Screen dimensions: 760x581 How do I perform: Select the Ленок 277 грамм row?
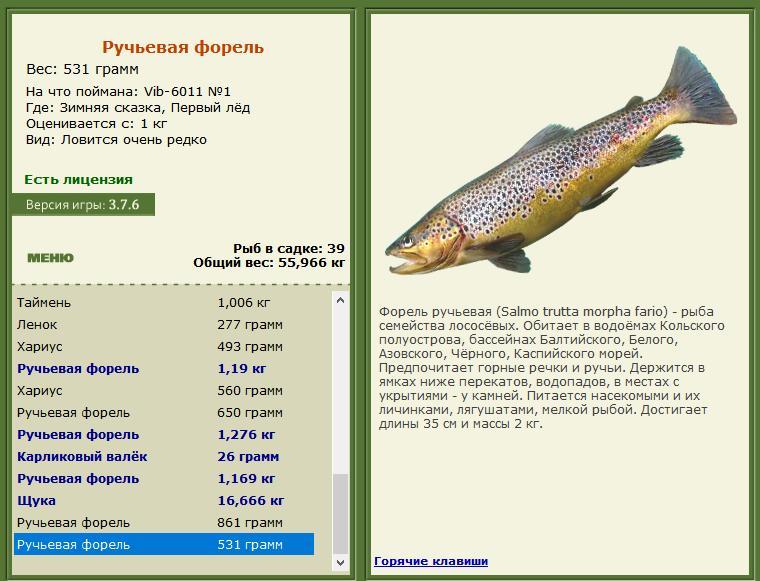tap(164, 325)
